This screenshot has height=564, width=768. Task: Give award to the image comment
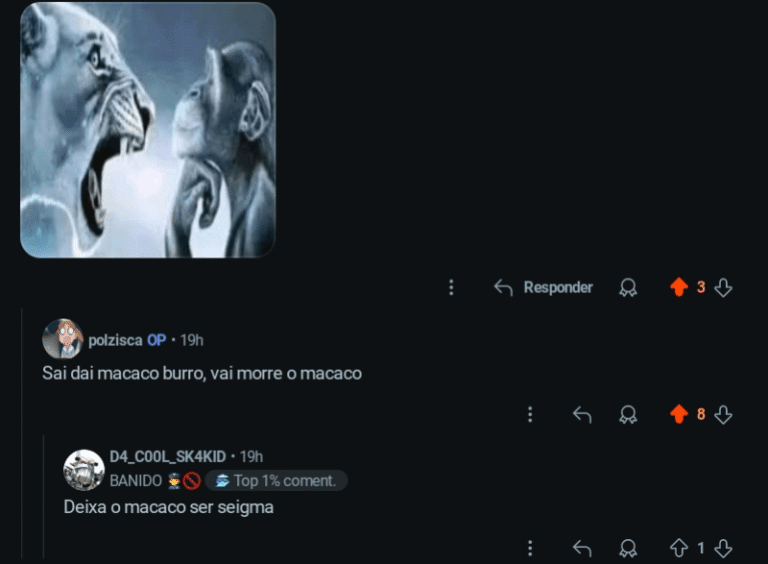click(x=628, y=287)
